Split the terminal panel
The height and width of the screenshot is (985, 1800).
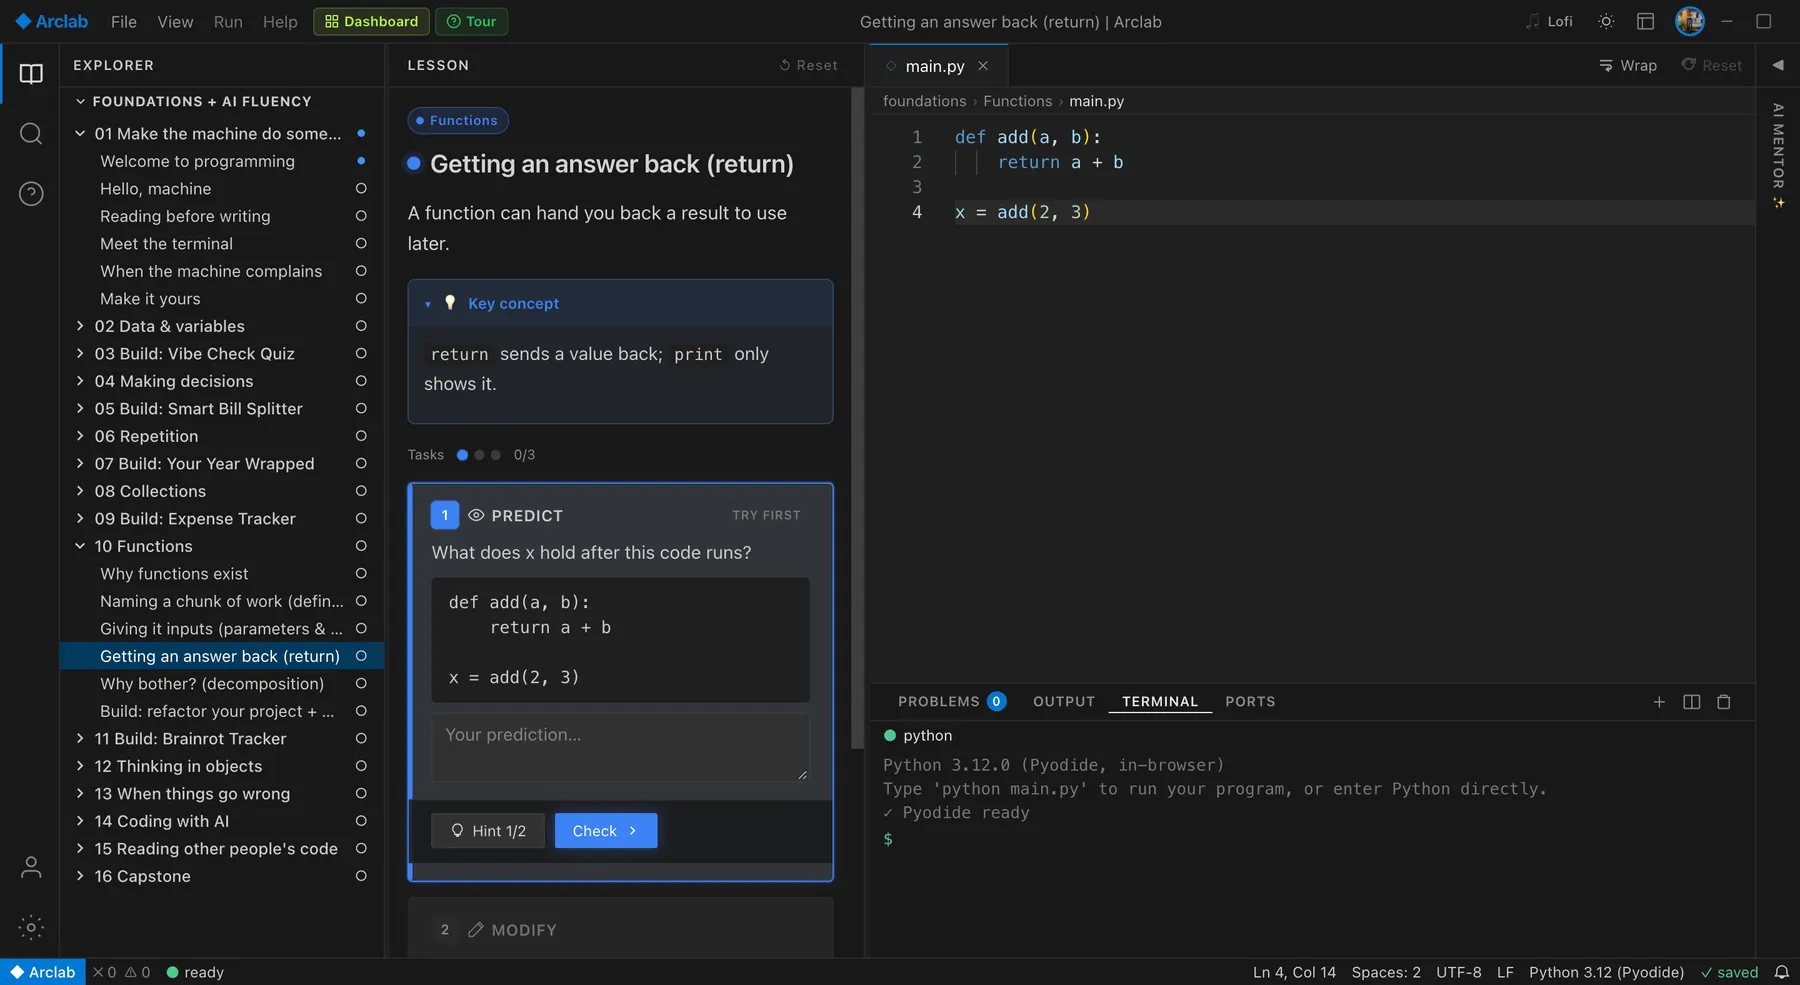click(1692, 702)
